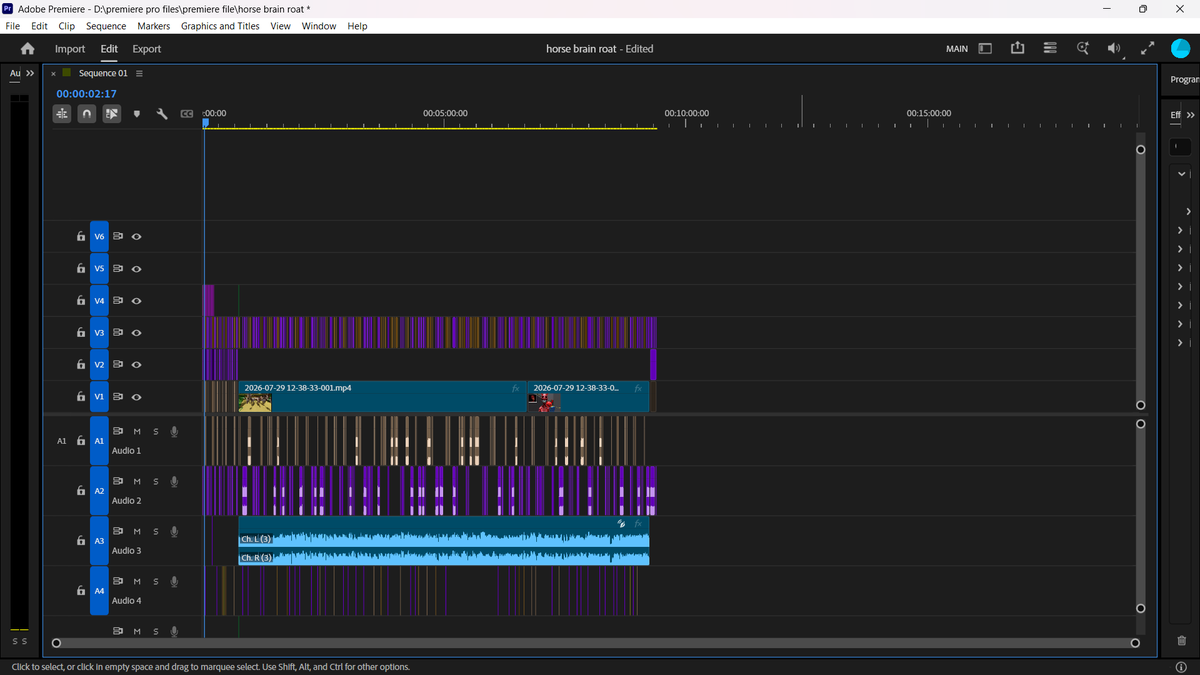Lock track V6 with padlock toggle
This screenshot has width=1200, height=675.
point(81,237)
